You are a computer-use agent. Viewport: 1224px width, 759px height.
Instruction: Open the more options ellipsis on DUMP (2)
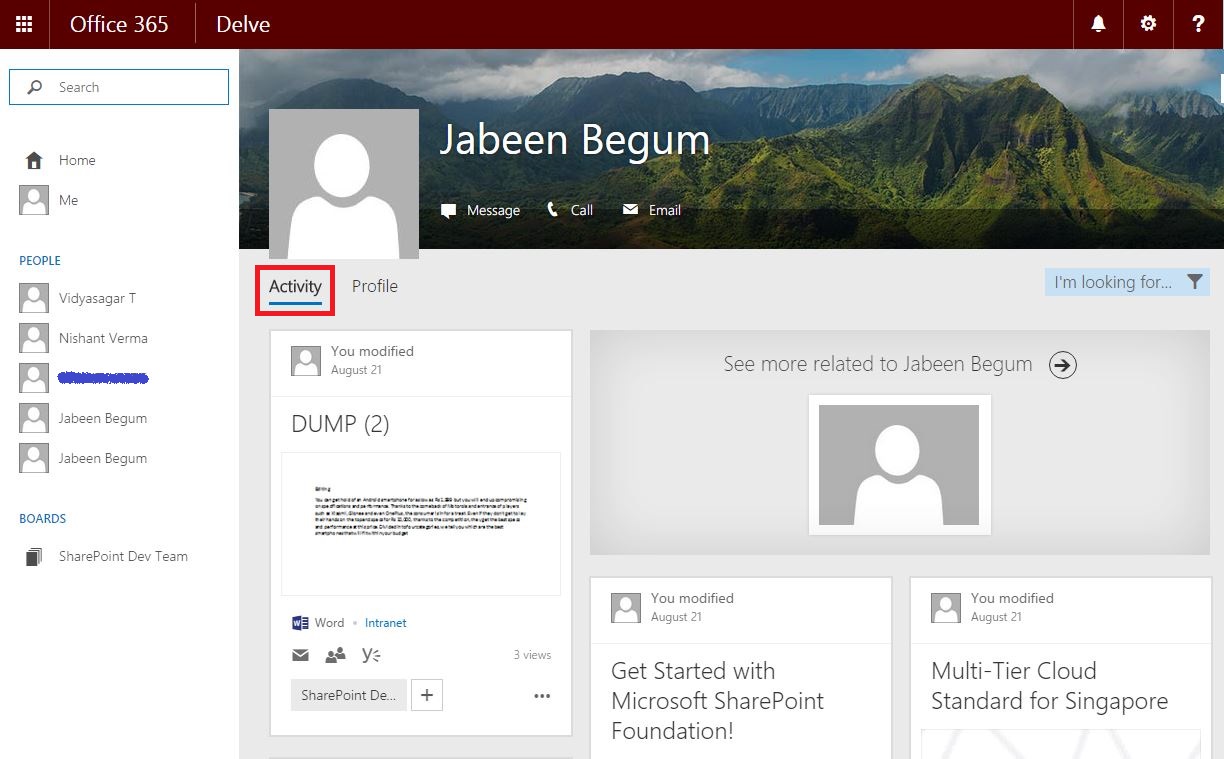click(542, 696)
